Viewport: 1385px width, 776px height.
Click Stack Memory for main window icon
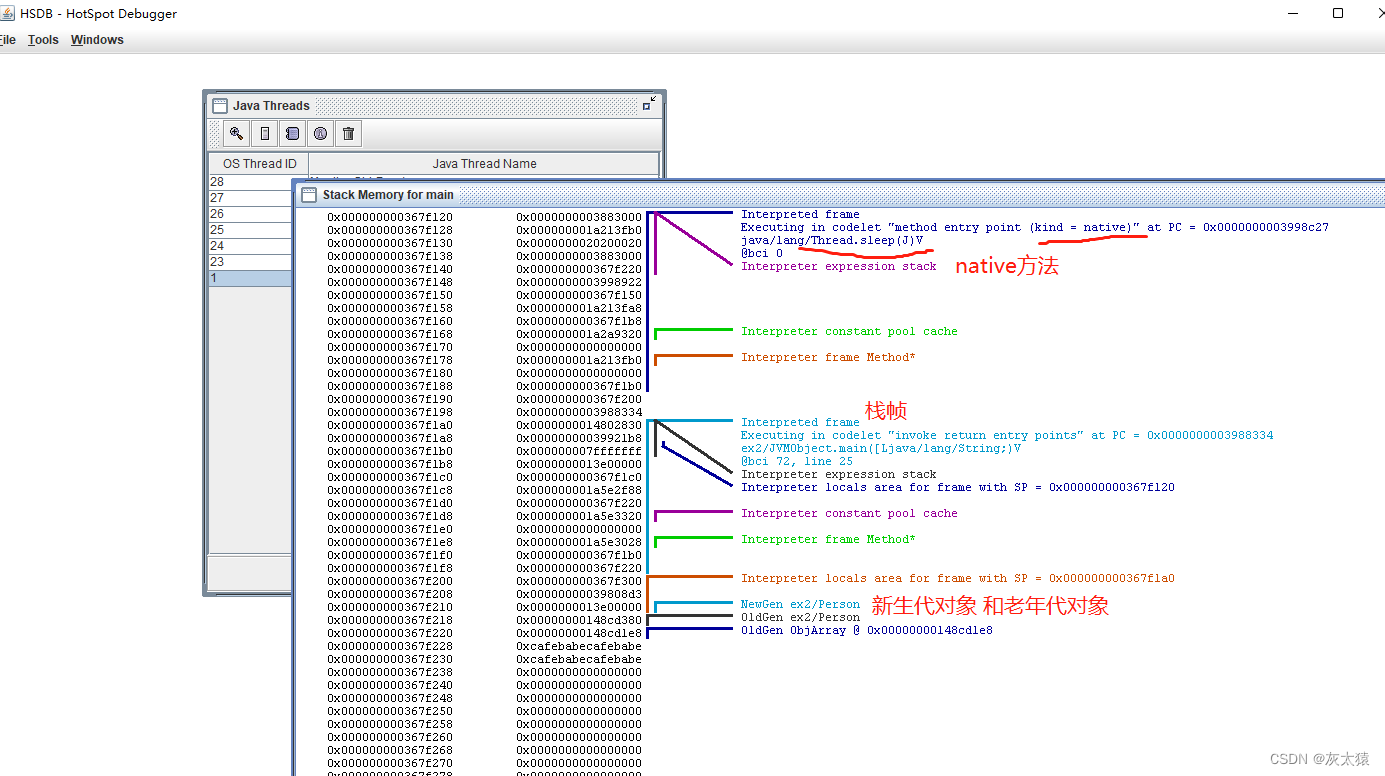point(309,194)
